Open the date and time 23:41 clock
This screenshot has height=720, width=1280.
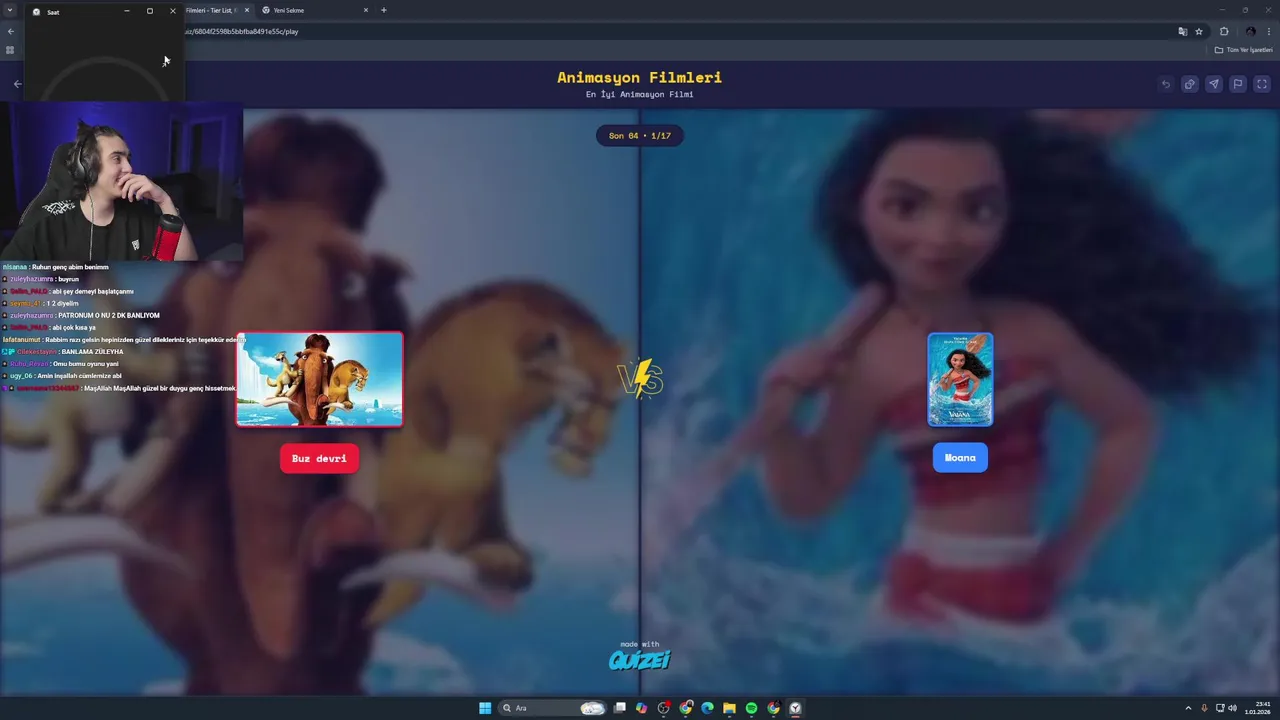pos(1258,708)
